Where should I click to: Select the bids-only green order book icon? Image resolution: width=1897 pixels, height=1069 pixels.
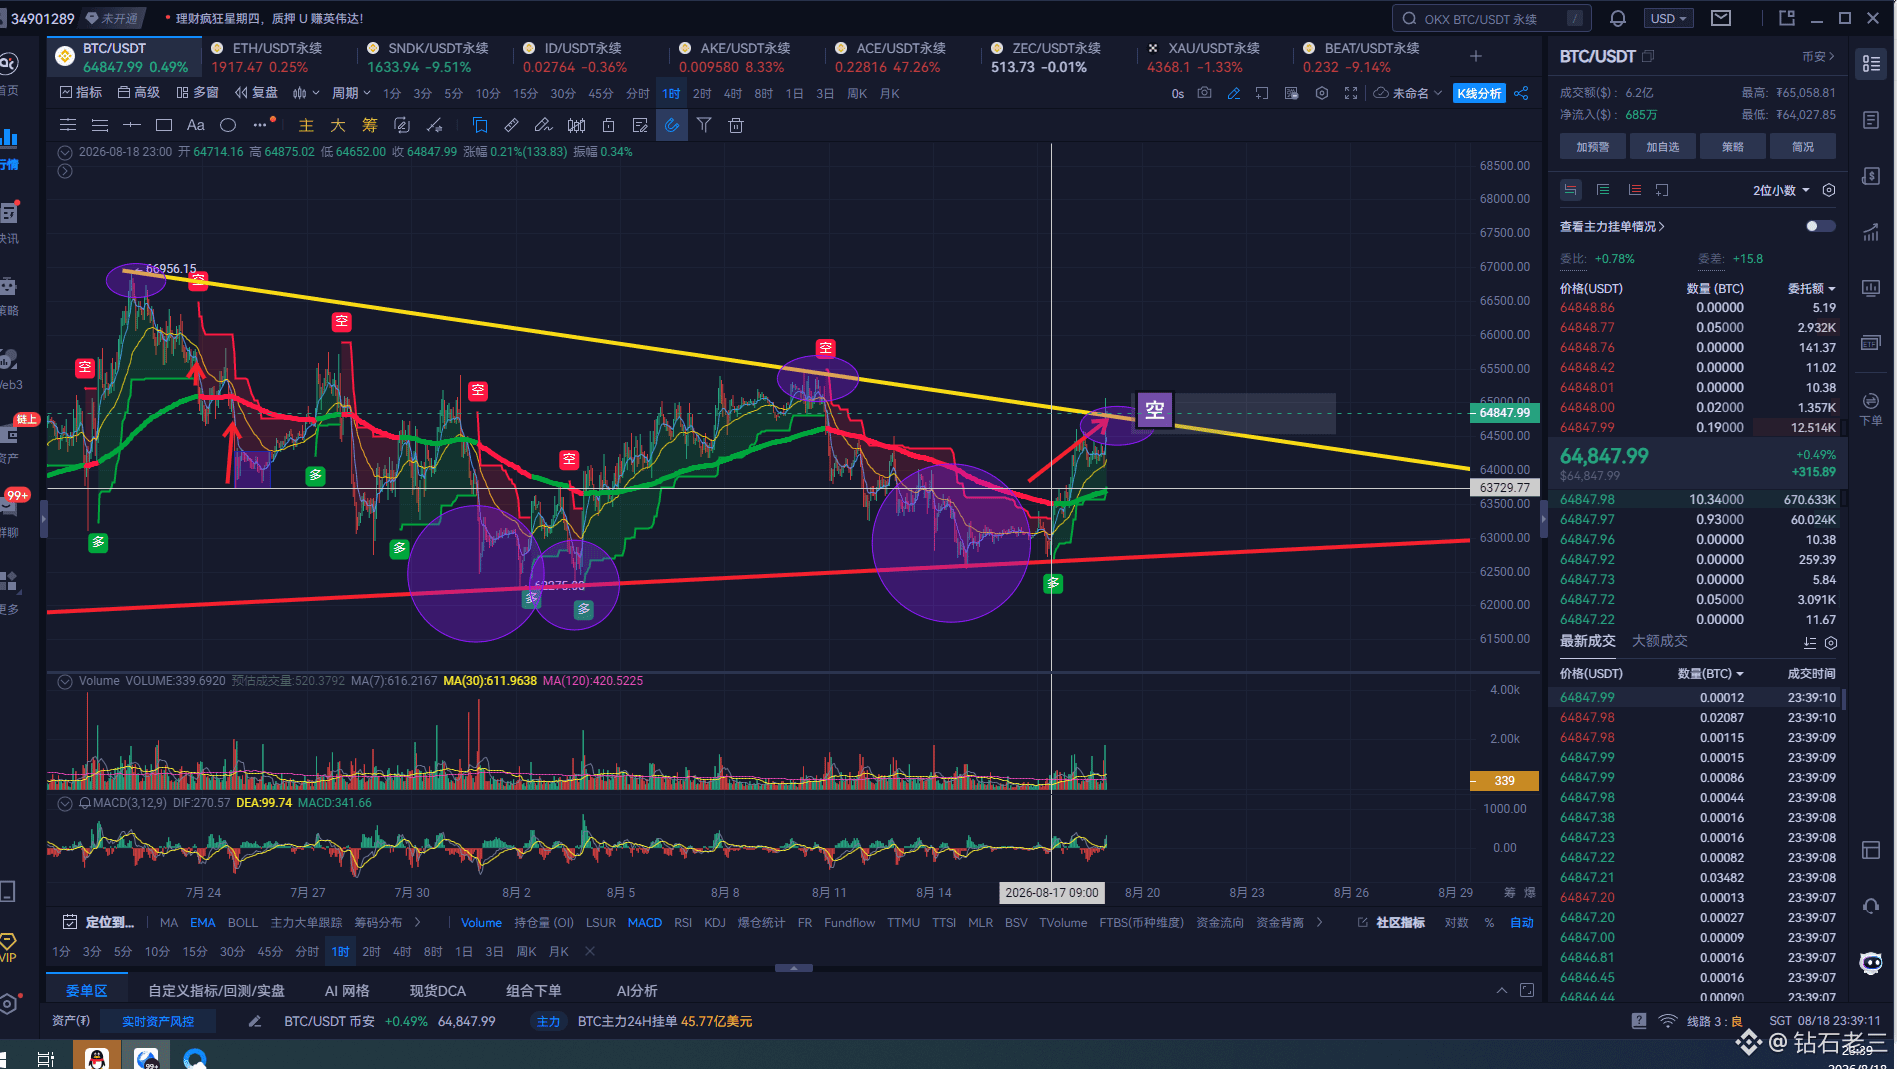(x=1603, y=190)
